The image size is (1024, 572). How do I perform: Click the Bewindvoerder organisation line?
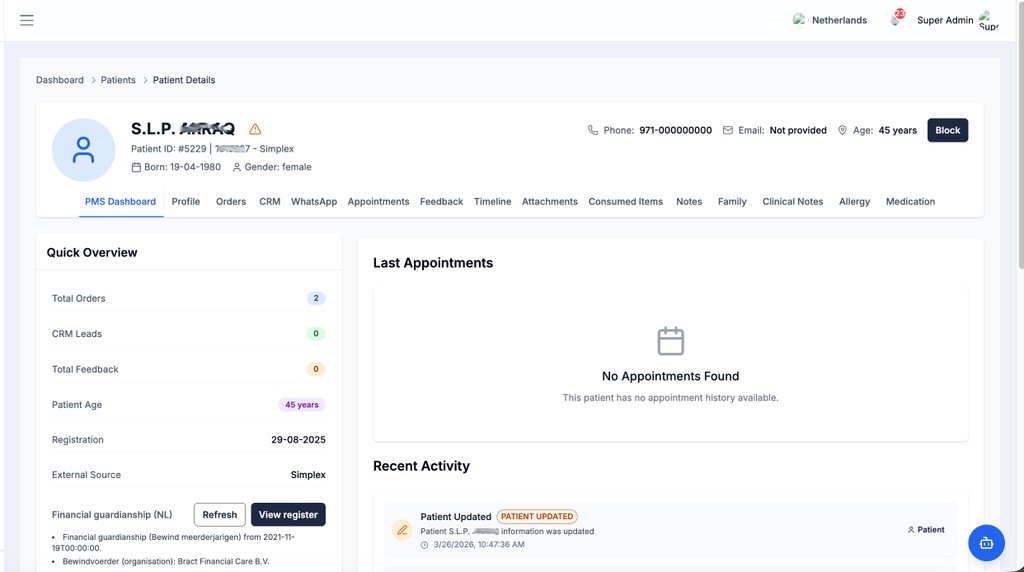point(166,561)
